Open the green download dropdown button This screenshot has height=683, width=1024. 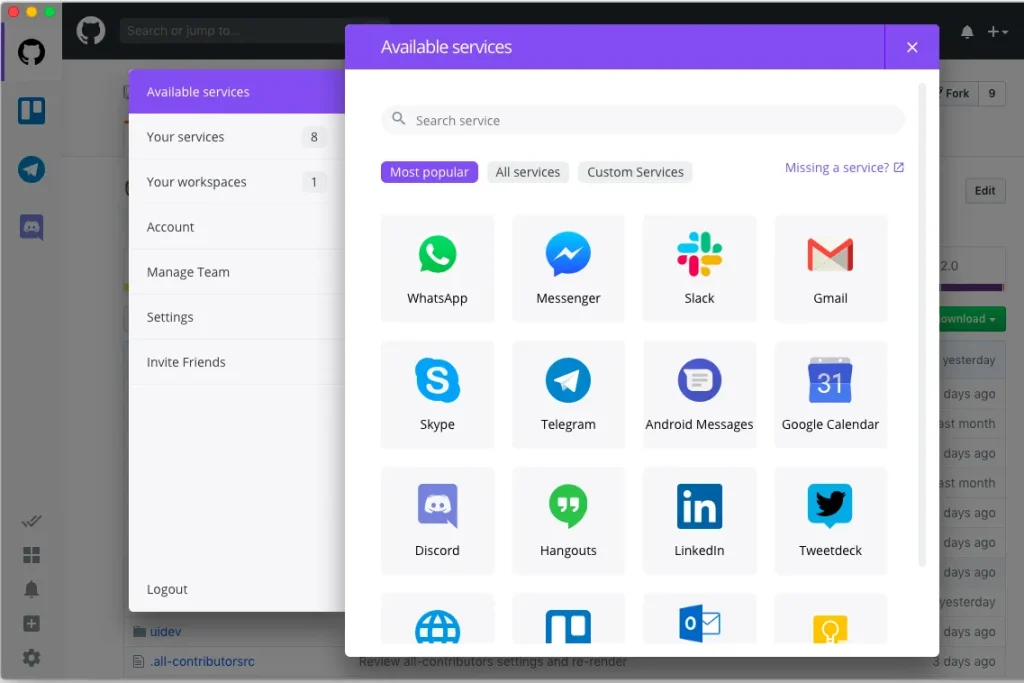coord(972,319)
